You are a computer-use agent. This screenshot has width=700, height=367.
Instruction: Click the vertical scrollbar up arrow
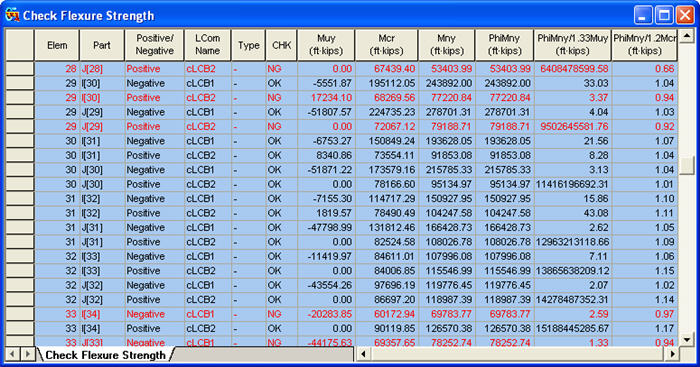(688, 36)
